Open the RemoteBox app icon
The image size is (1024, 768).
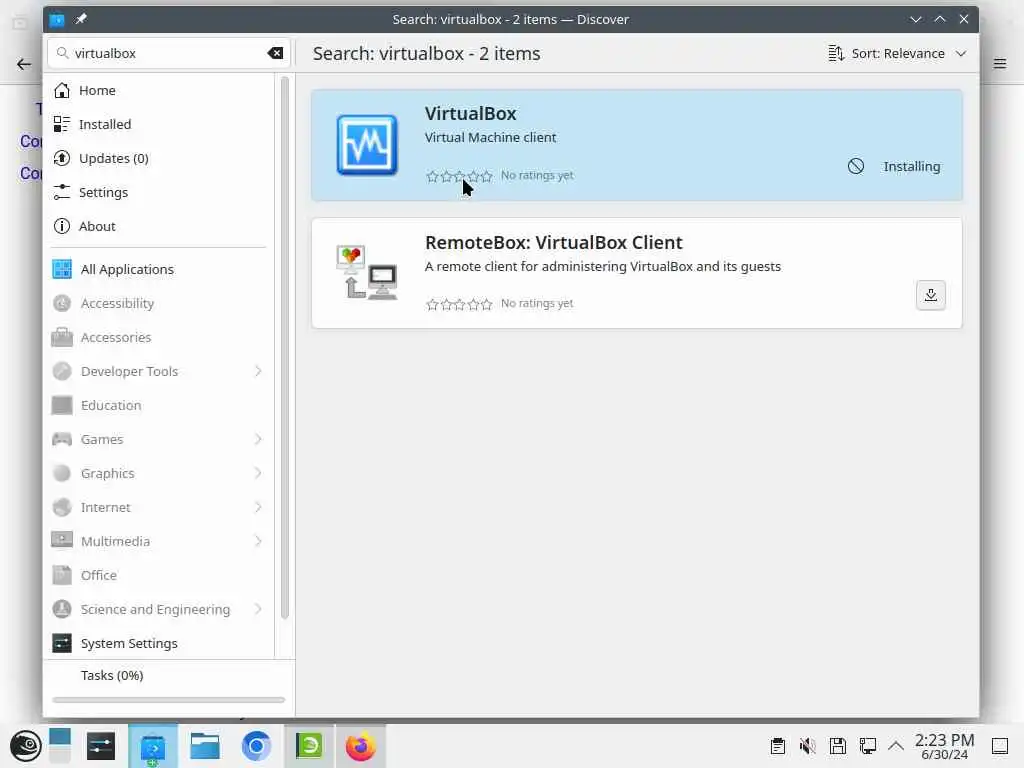[x=367, y=272]
